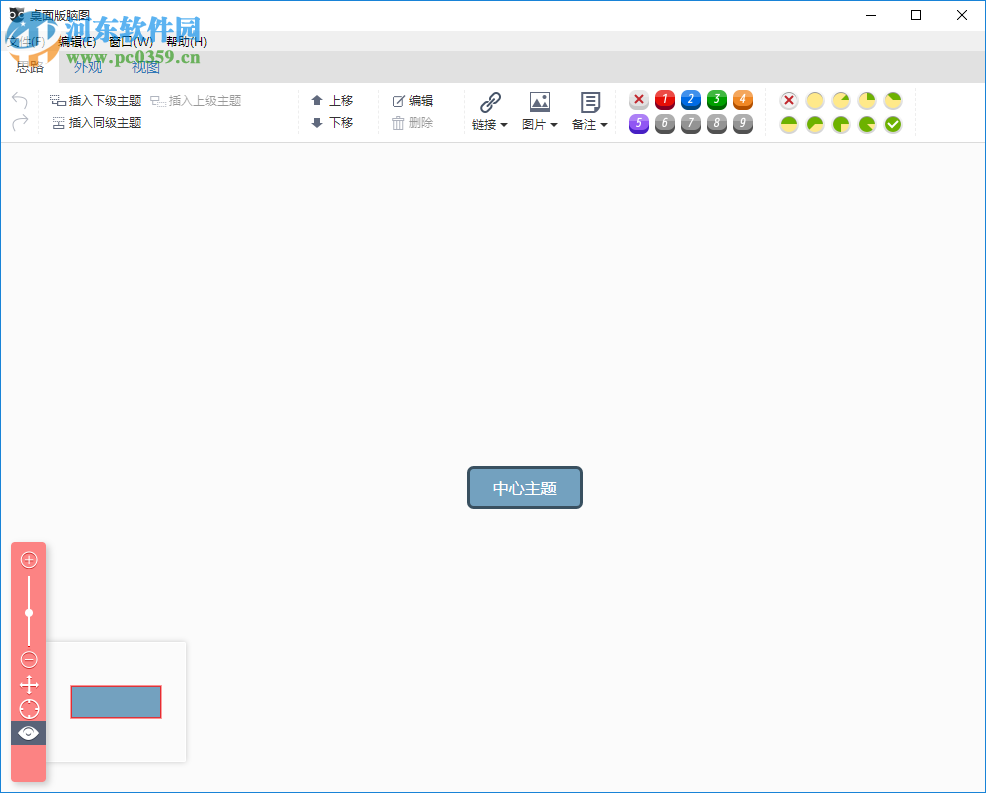Move topic up with 上移
Screen dimensions: 986x793
(x=332, y=101)
